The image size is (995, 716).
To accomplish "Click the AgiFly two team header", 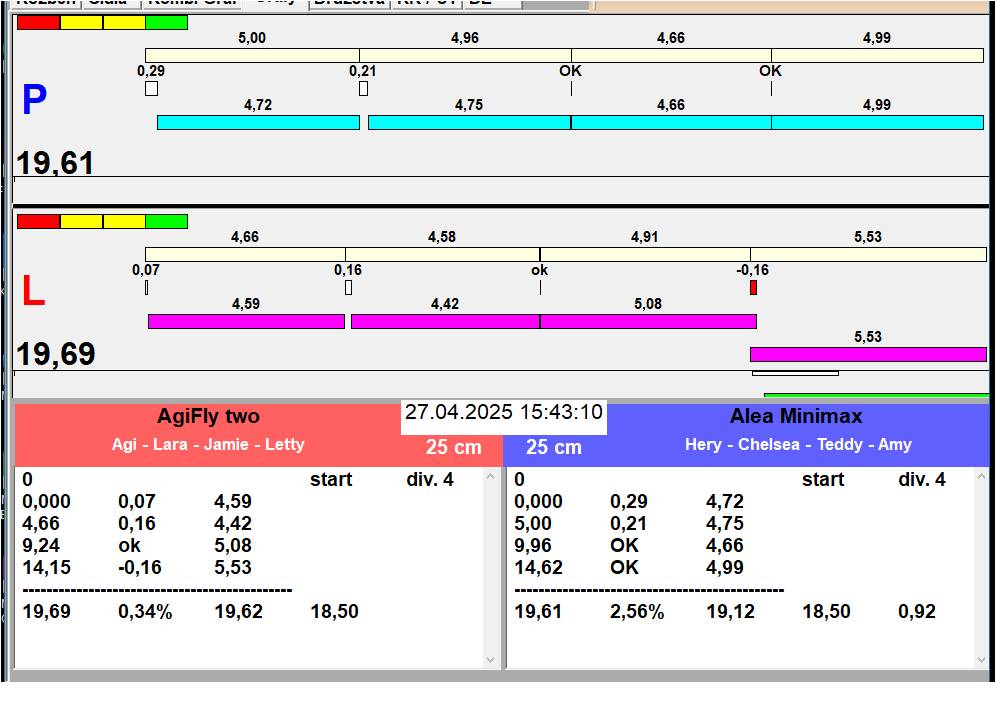I will pos(208,416).
